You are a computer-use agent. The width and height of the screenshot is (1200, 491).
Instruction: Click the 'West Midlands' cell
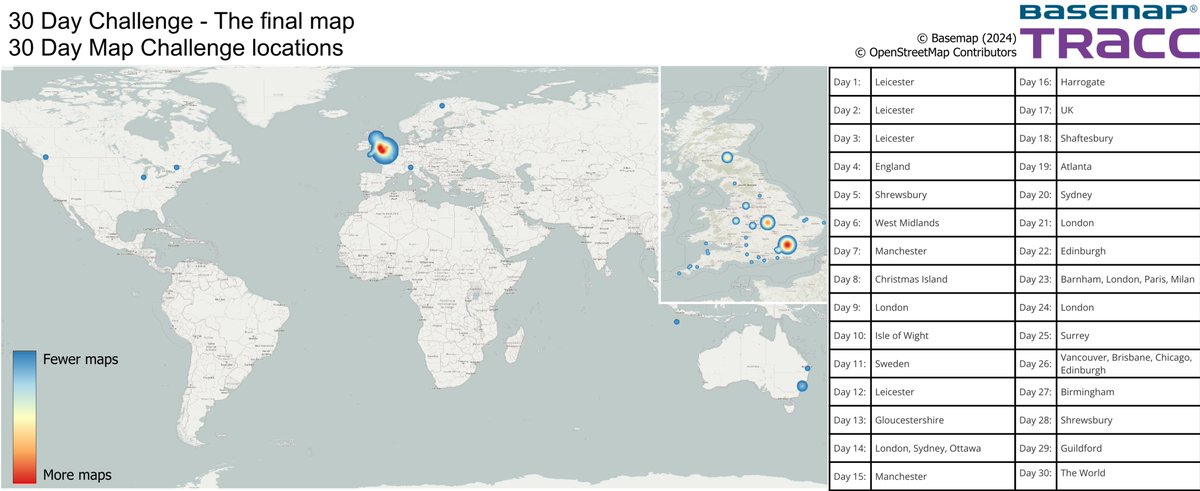[941, 222]
